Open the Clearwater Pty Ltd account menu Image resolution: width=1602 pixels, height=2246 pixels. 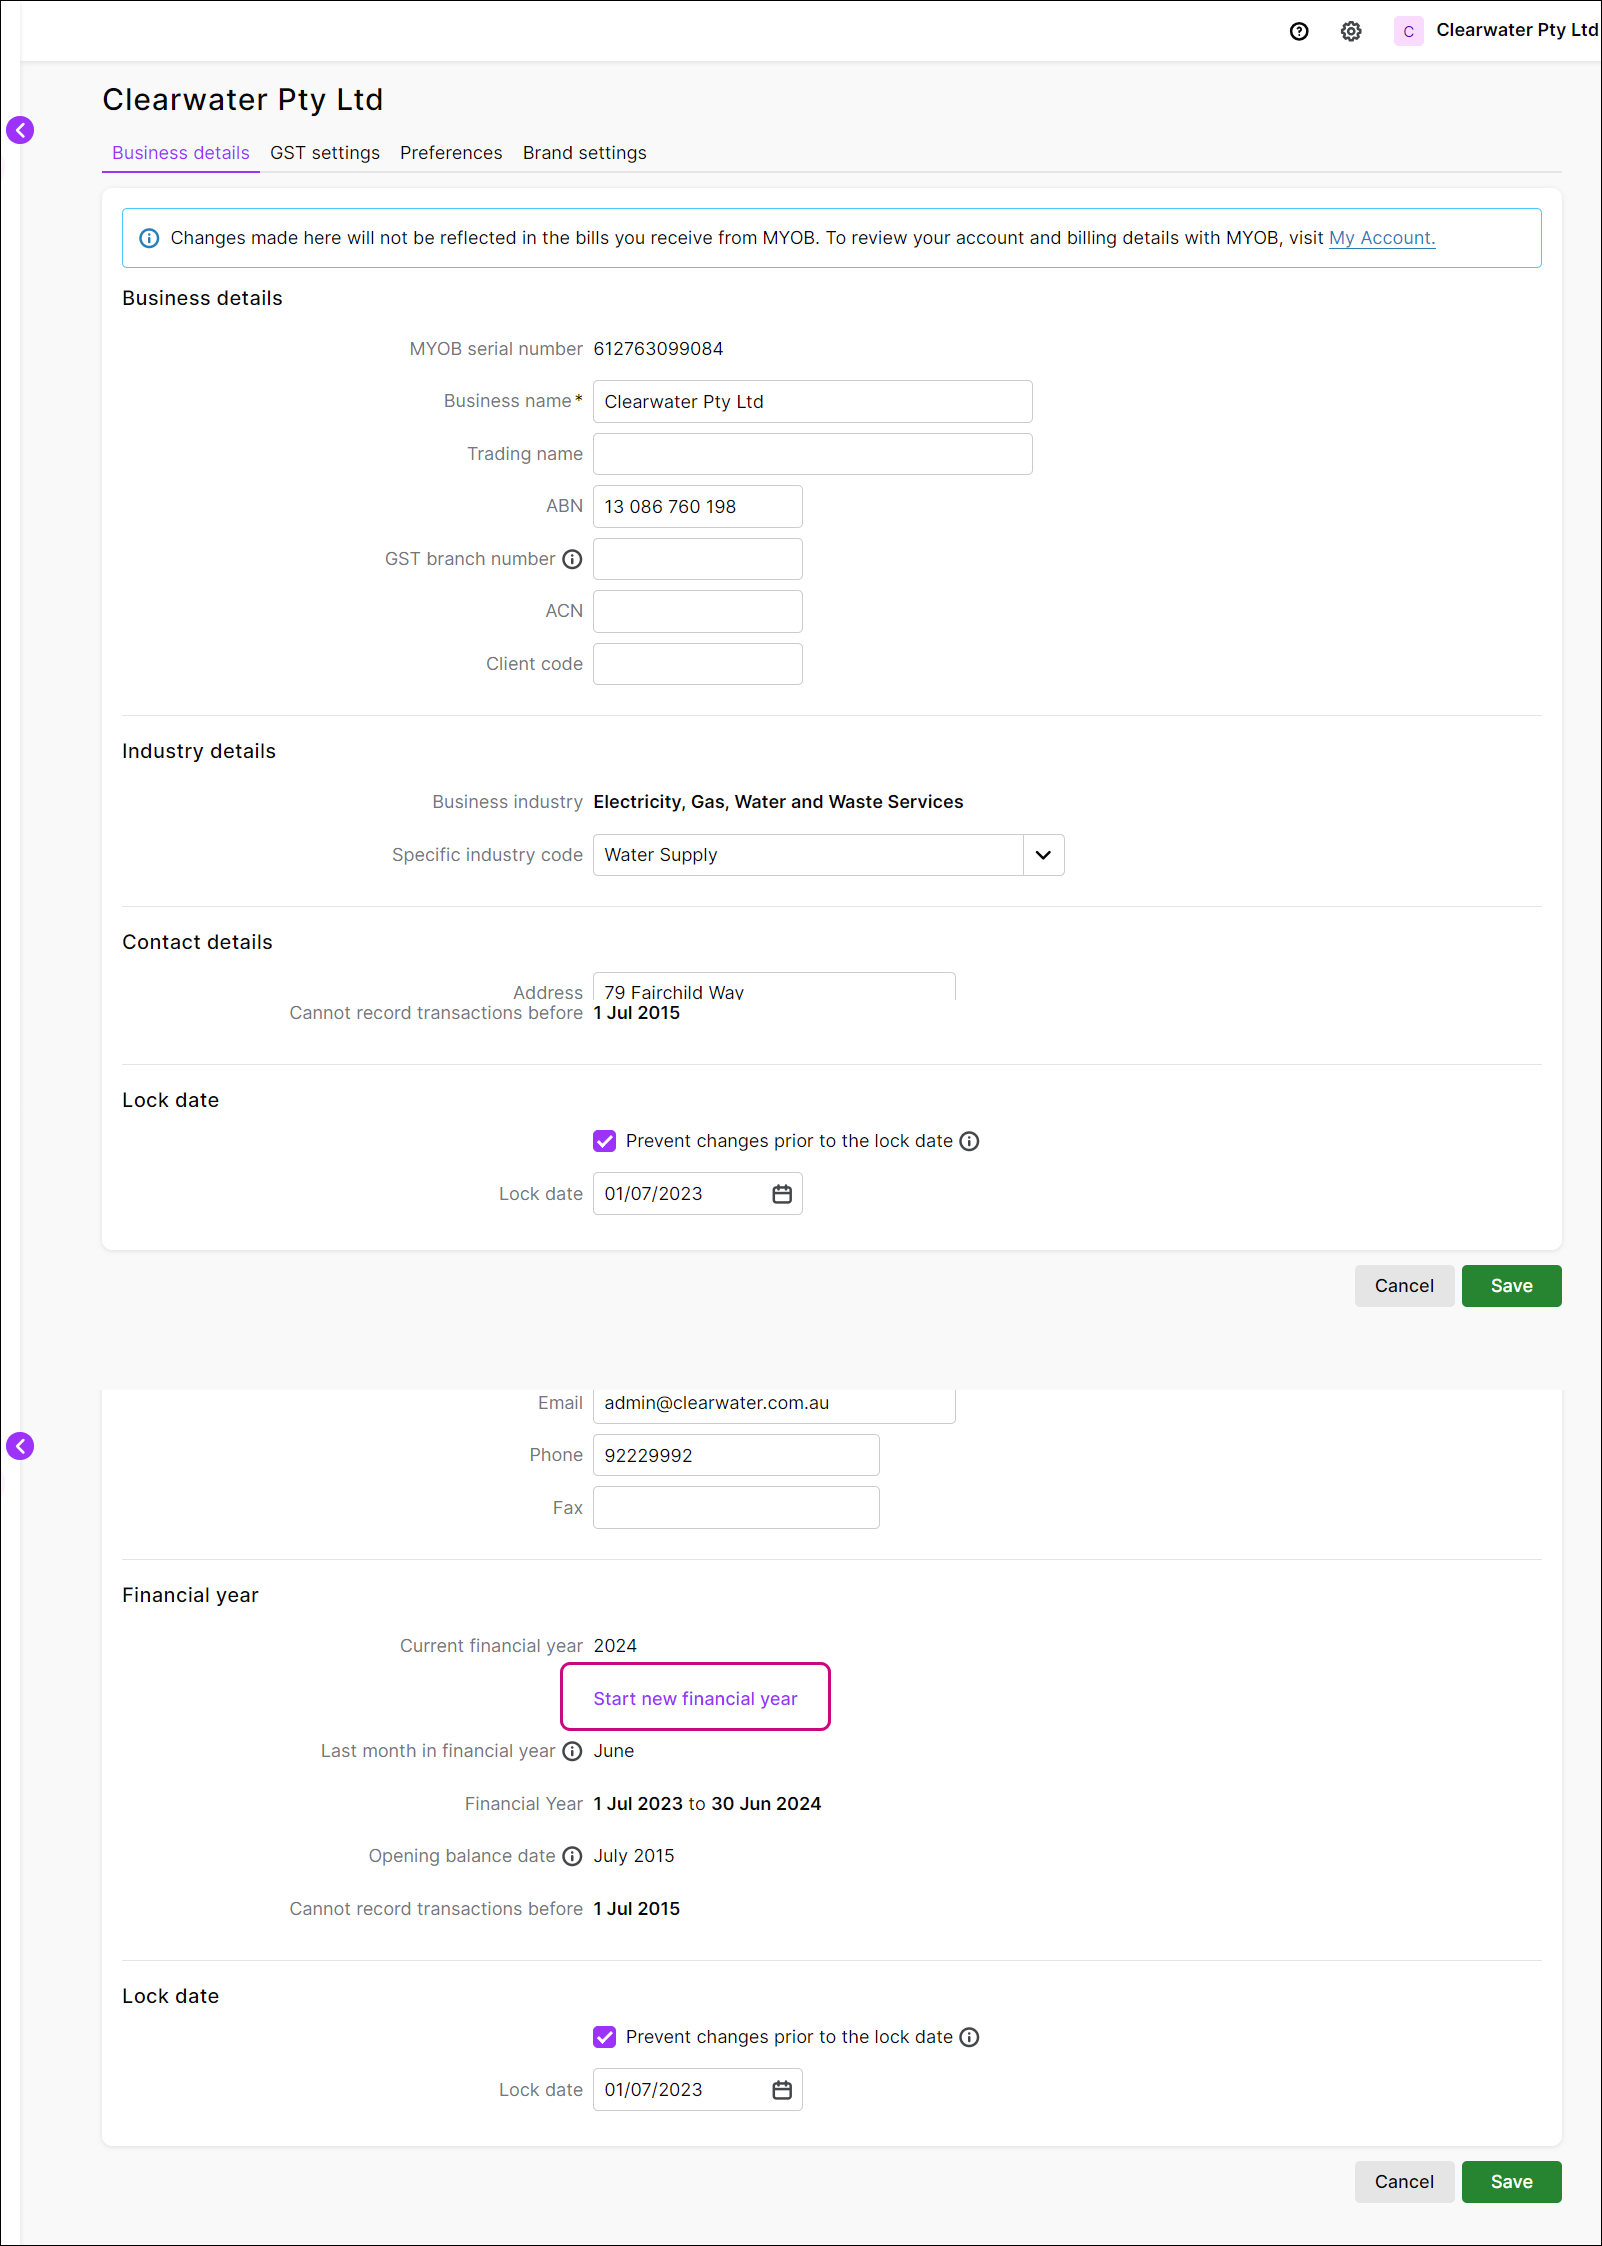tap(1496, 31)
